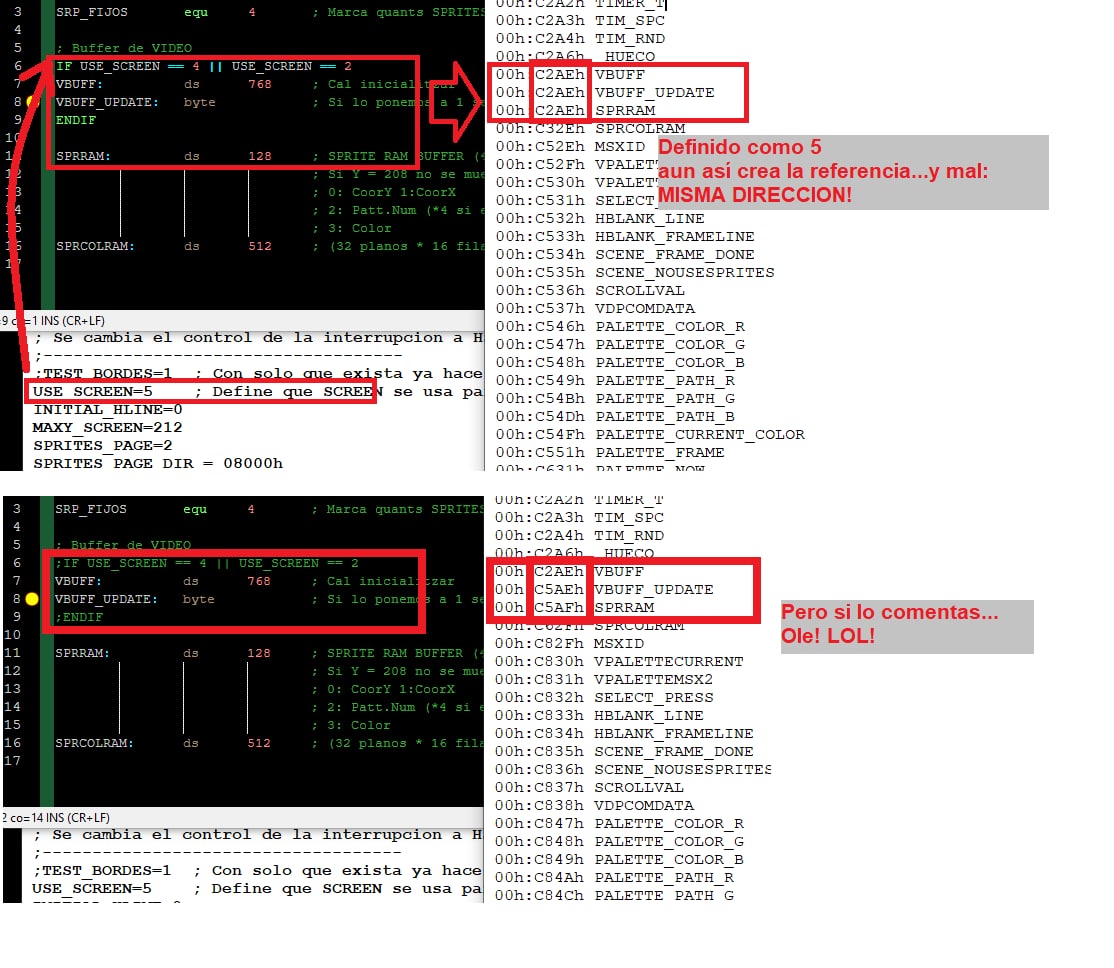Select symbol row C84Ch PALETTE_PATH_G

click(x=615, y=895)
